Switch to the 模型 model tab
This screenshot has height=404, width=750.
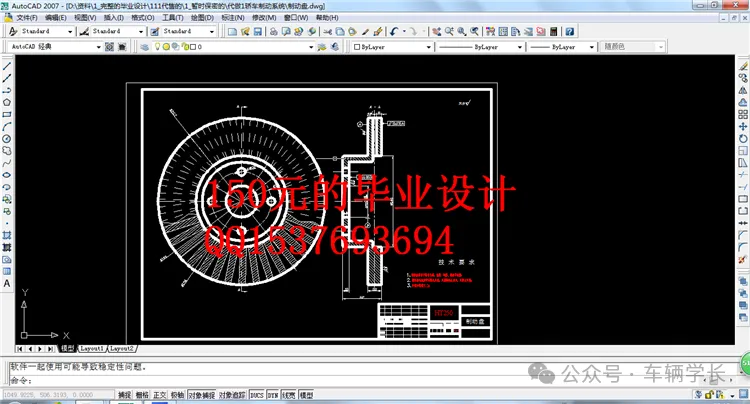[x=67, y=349]
